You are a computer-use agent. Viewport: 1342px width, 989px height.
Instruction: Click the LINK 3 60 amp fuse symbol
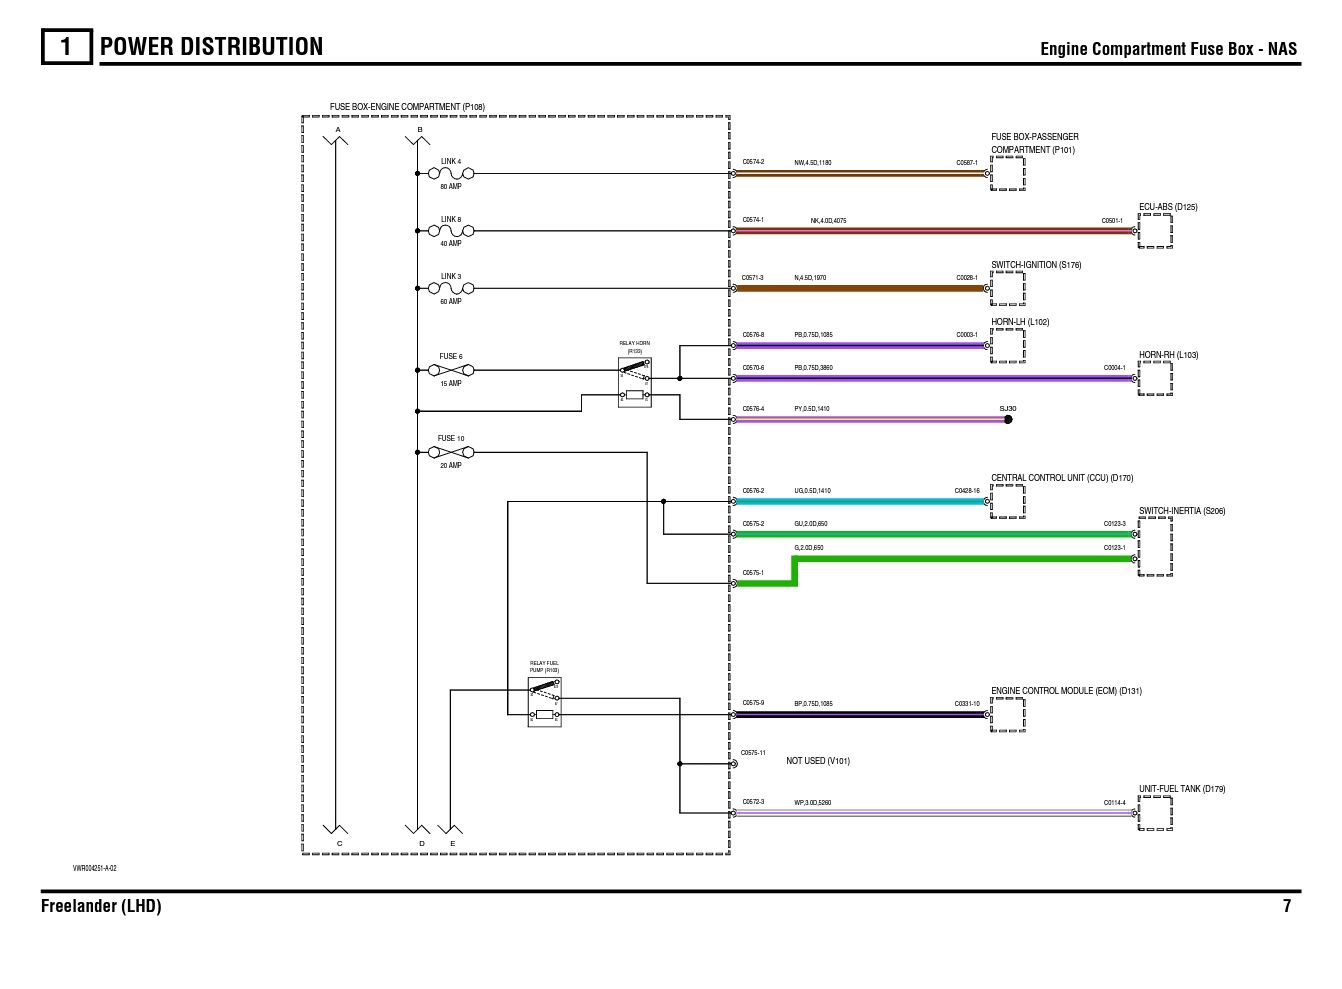451,289
